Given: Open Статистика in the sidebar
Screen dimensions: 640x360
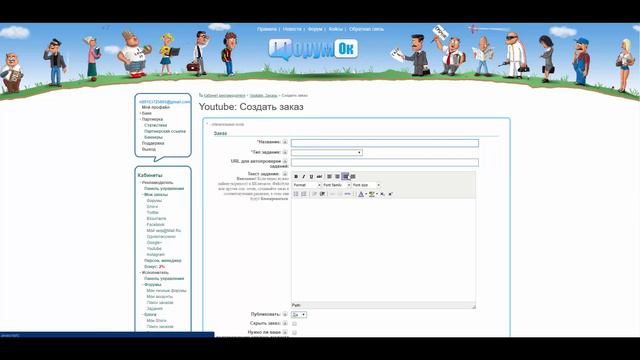Looking at the screenshot, I should [156, 125].
